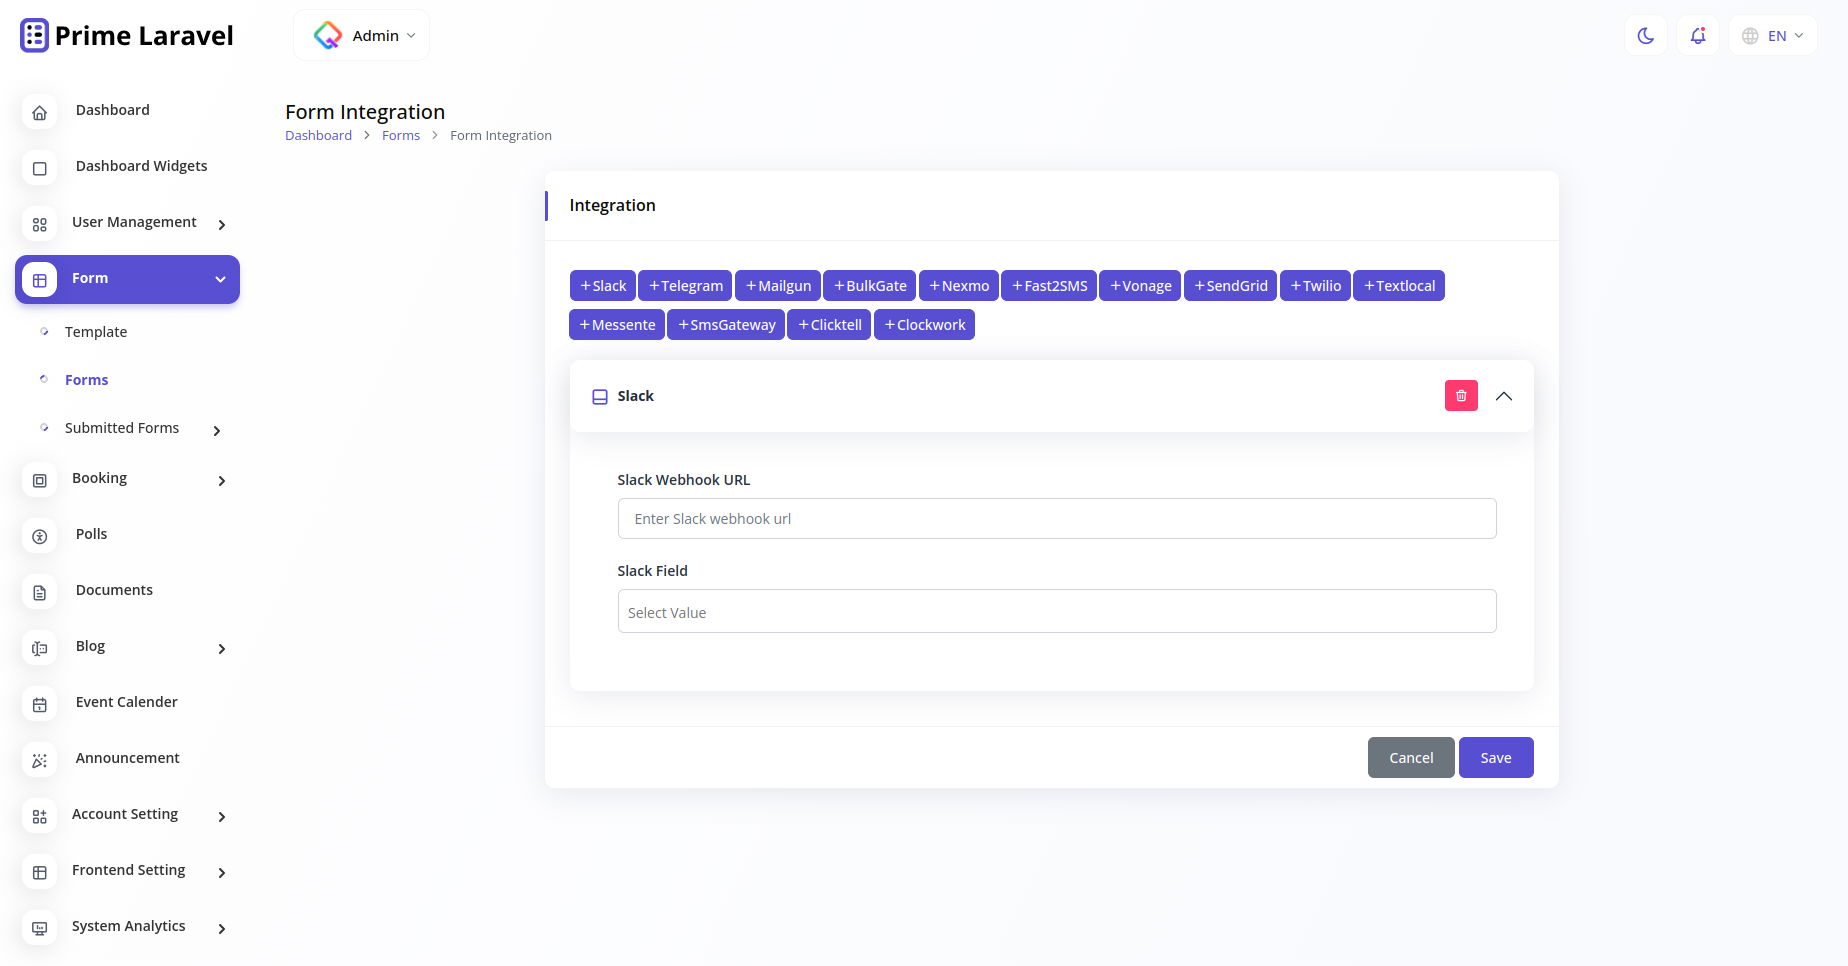Open Submitted Forms in the sidebar

(122, 427)
